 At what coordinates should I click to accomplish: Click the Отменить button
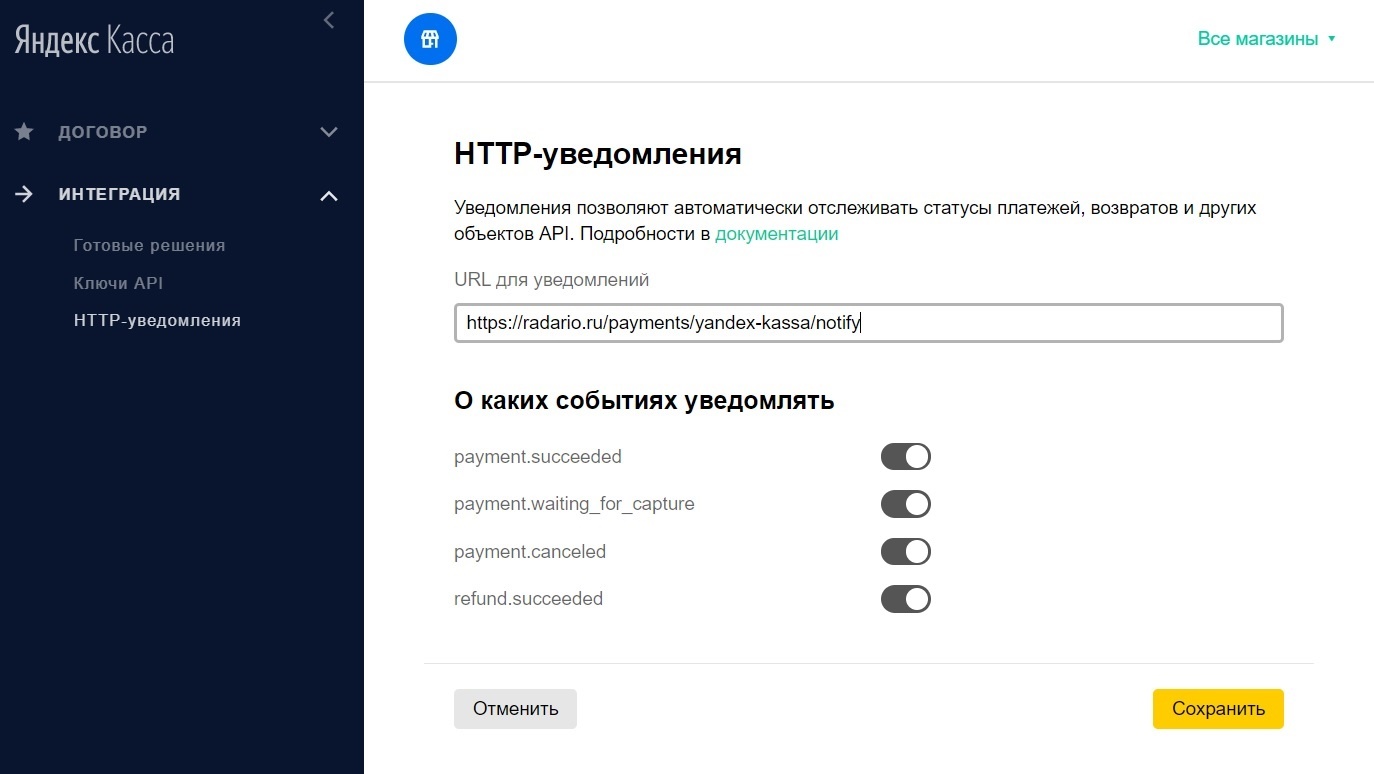tap(515, 709)
